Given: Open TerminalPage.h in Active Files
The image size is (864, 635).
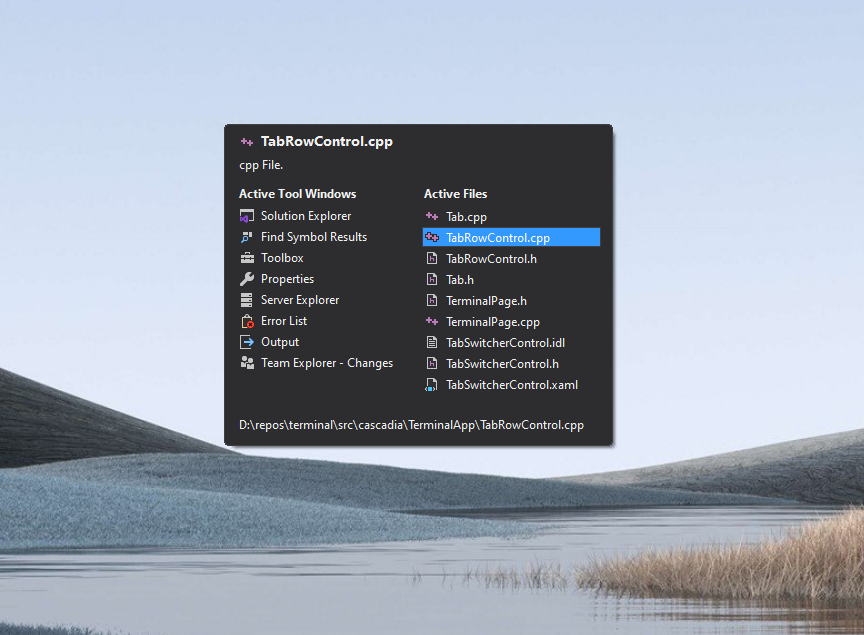Looking at the screenshot, I should 486,301.
